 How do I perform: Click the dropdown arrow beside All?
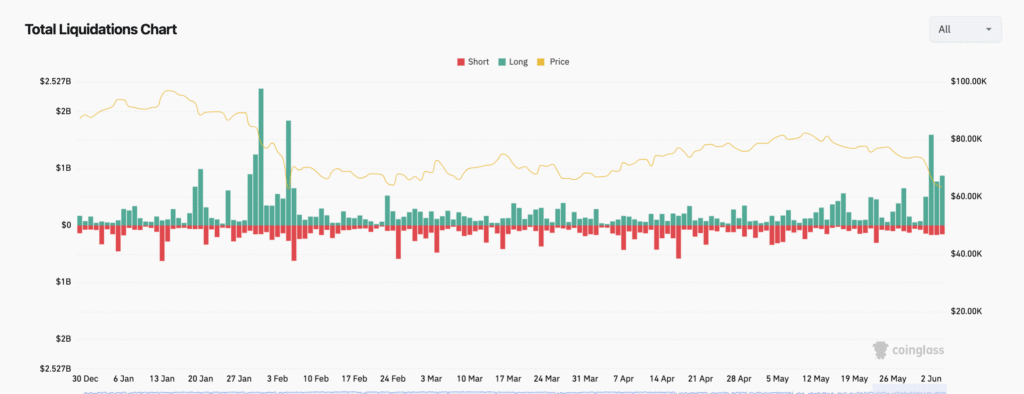[988, 29]
